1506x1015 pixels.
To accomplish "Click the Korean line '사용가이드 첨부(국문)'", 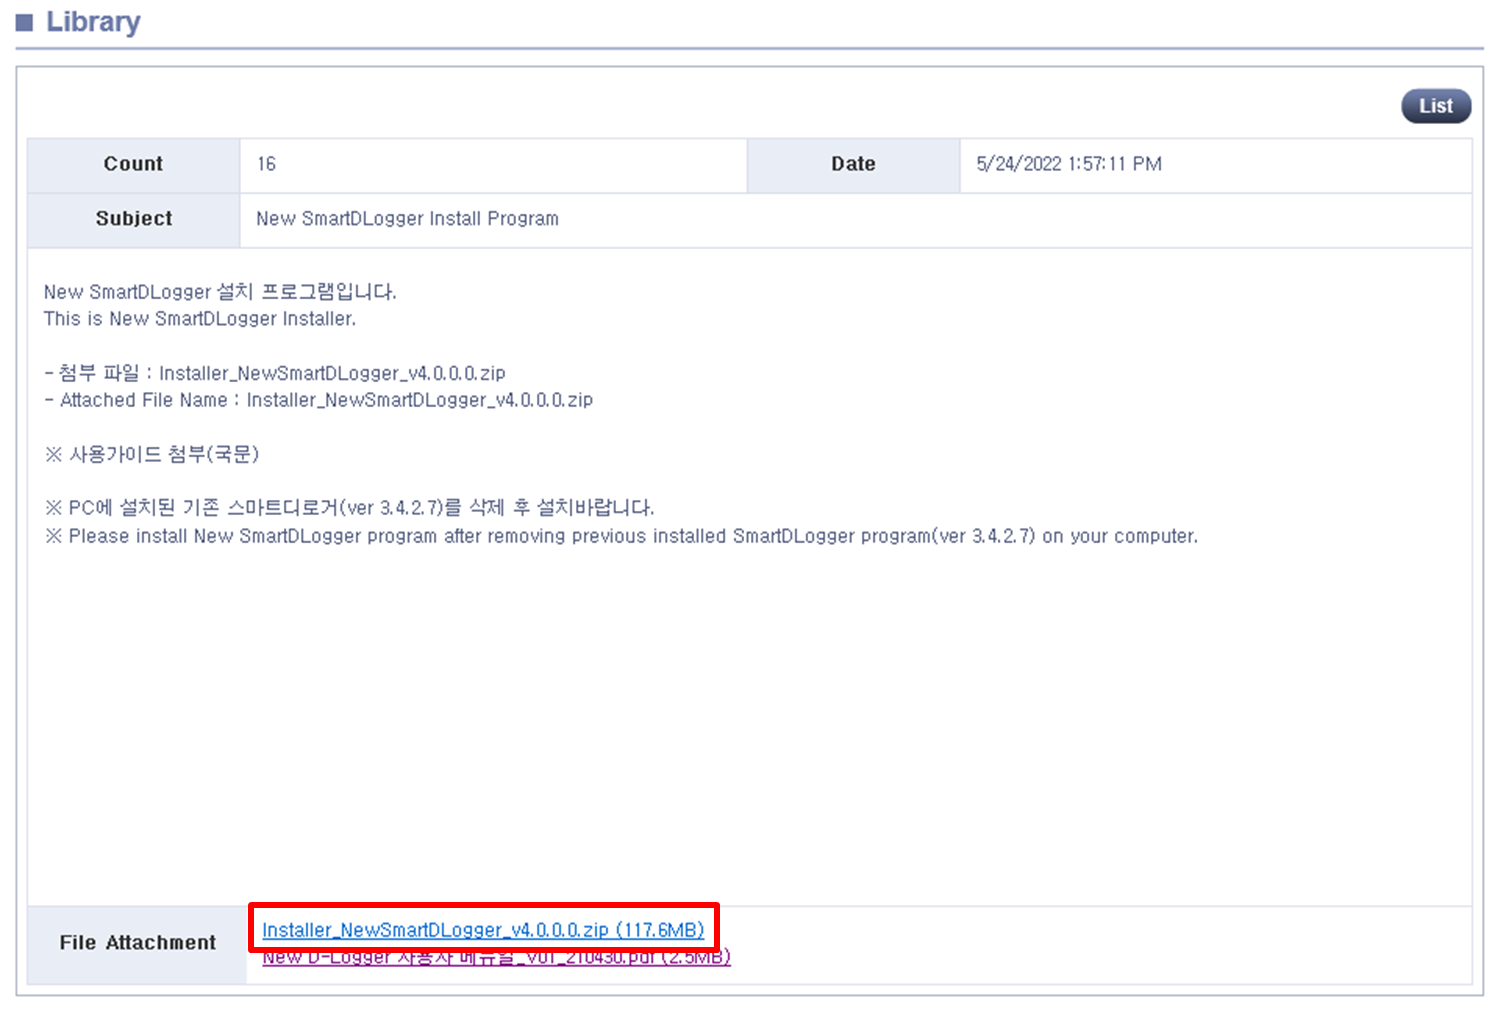I will [152, 454].
